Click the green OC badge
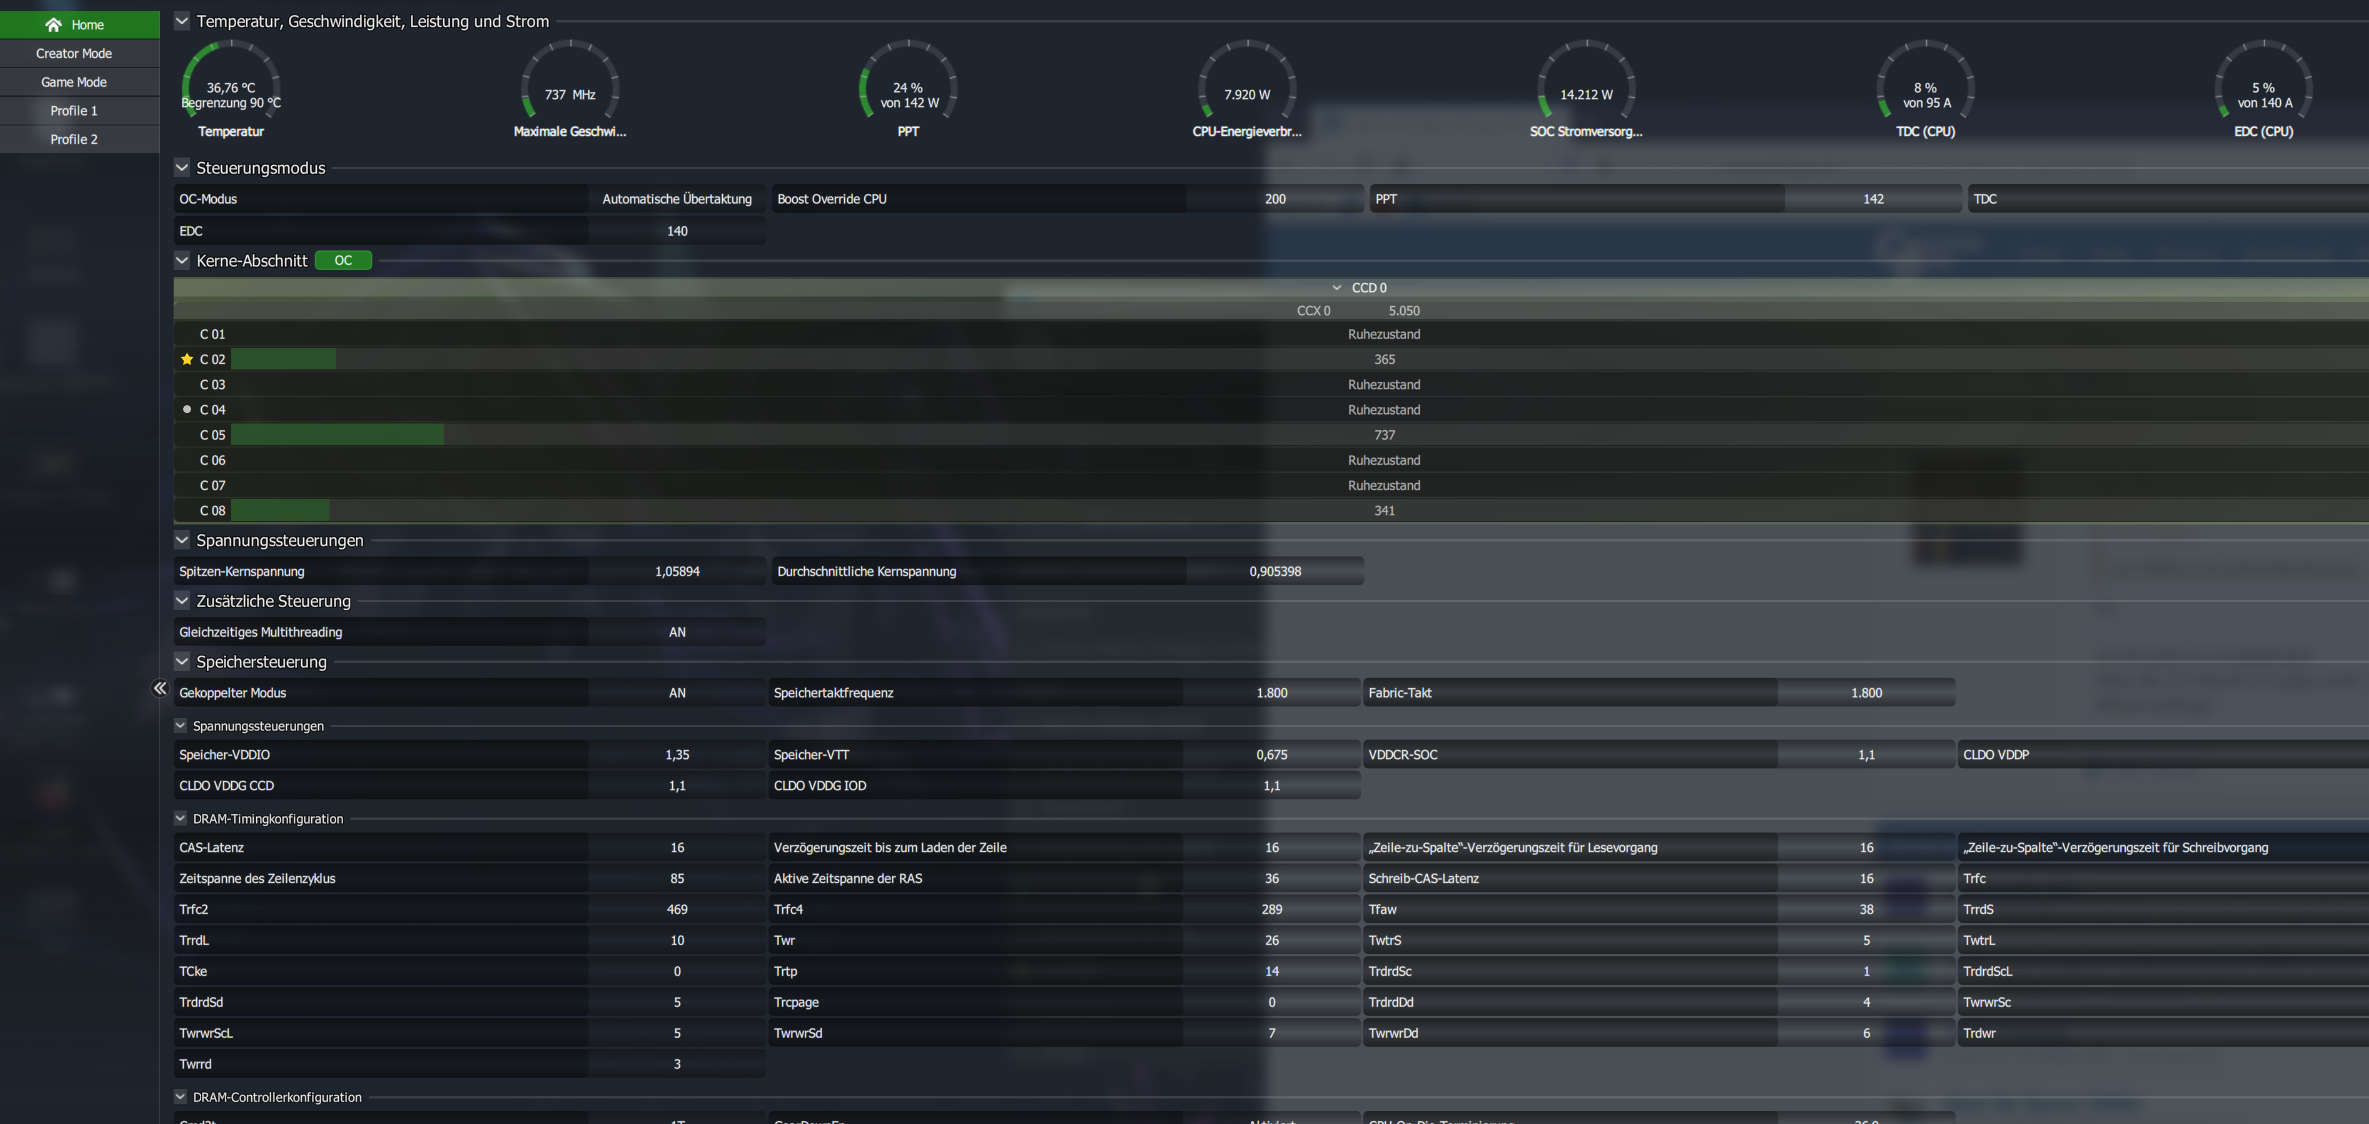Image resolution: width=2369 pixels, height=1124 pixels. [343, 261]
